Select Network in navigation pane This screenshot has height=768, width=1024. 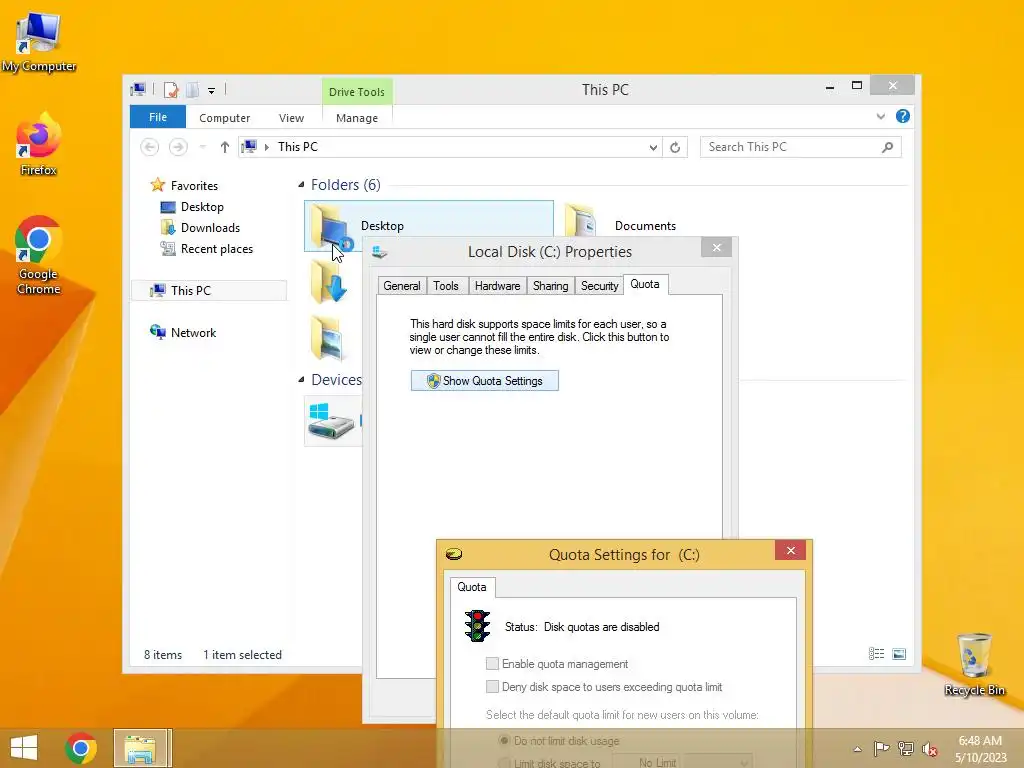pos(193,332)
